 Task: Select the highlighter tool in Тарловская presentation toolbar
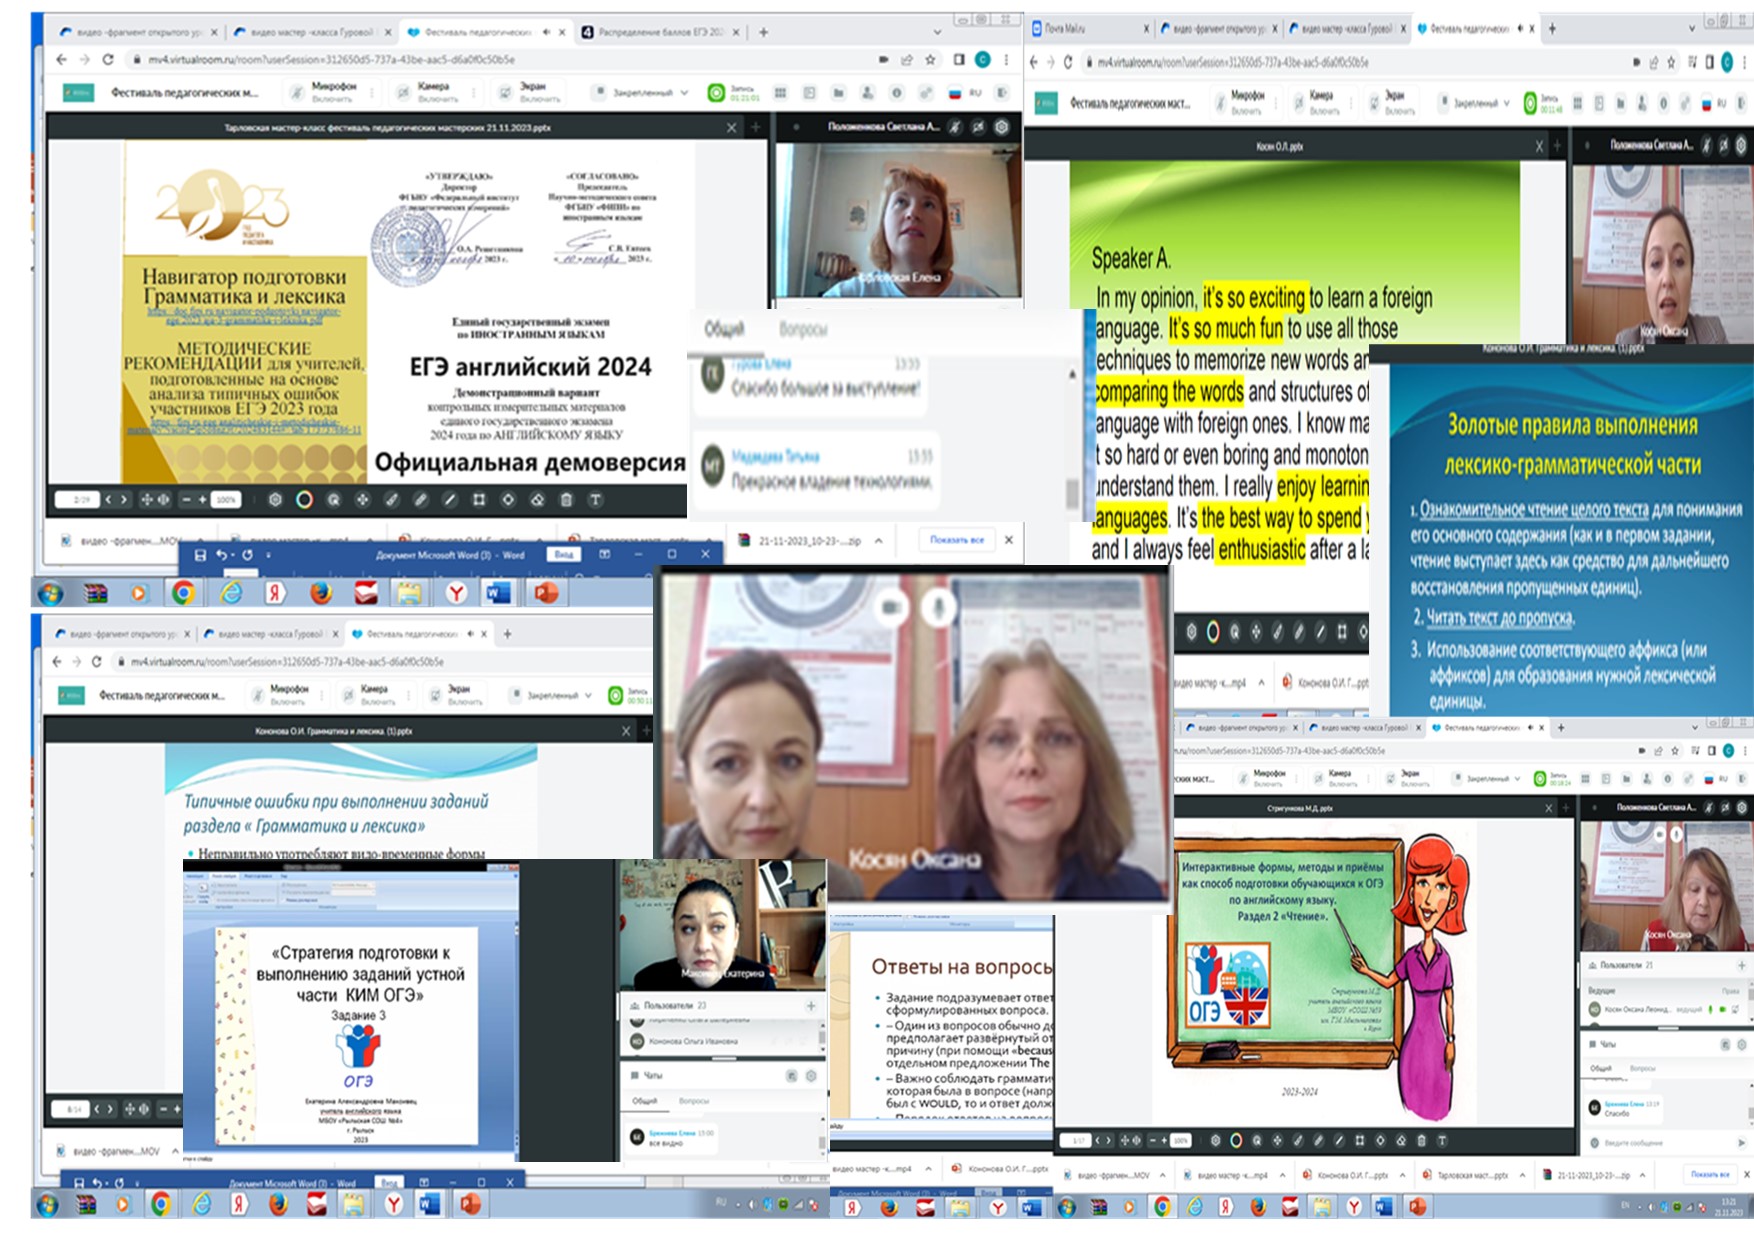pyautogui.click(x=391, y=499)
